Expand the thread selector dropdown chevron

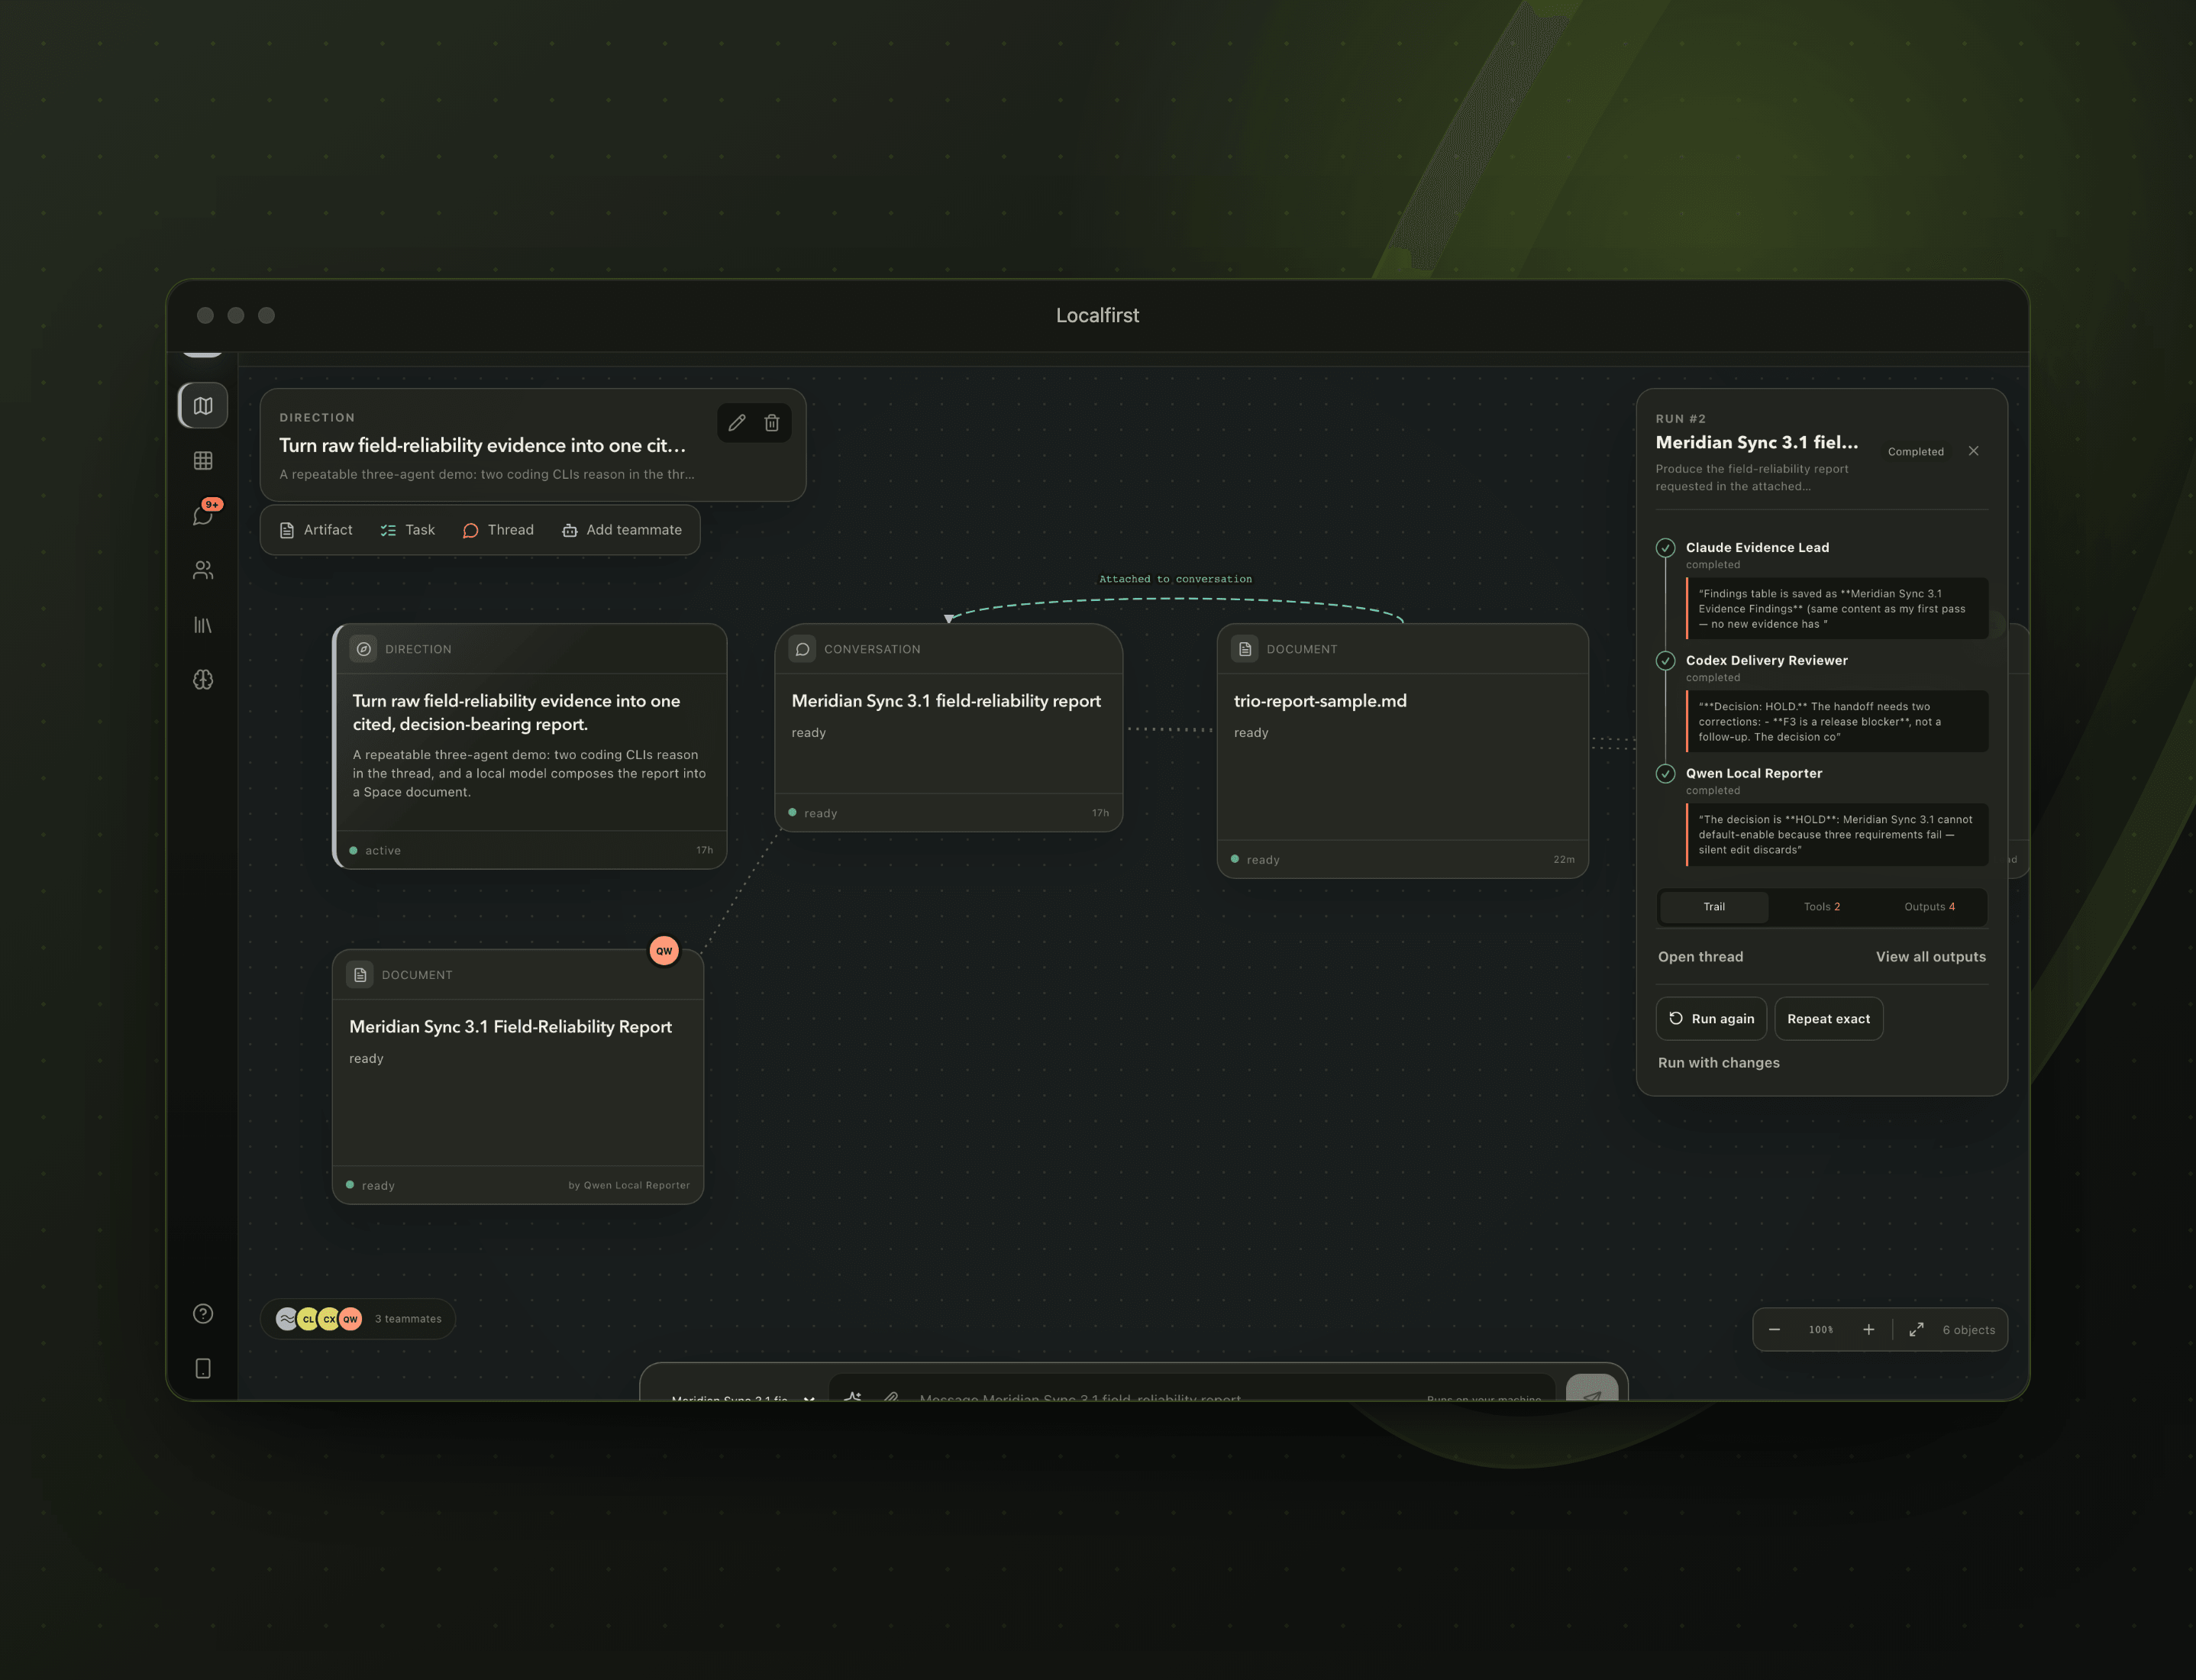pyautogui.click(x=809, y=1398)
